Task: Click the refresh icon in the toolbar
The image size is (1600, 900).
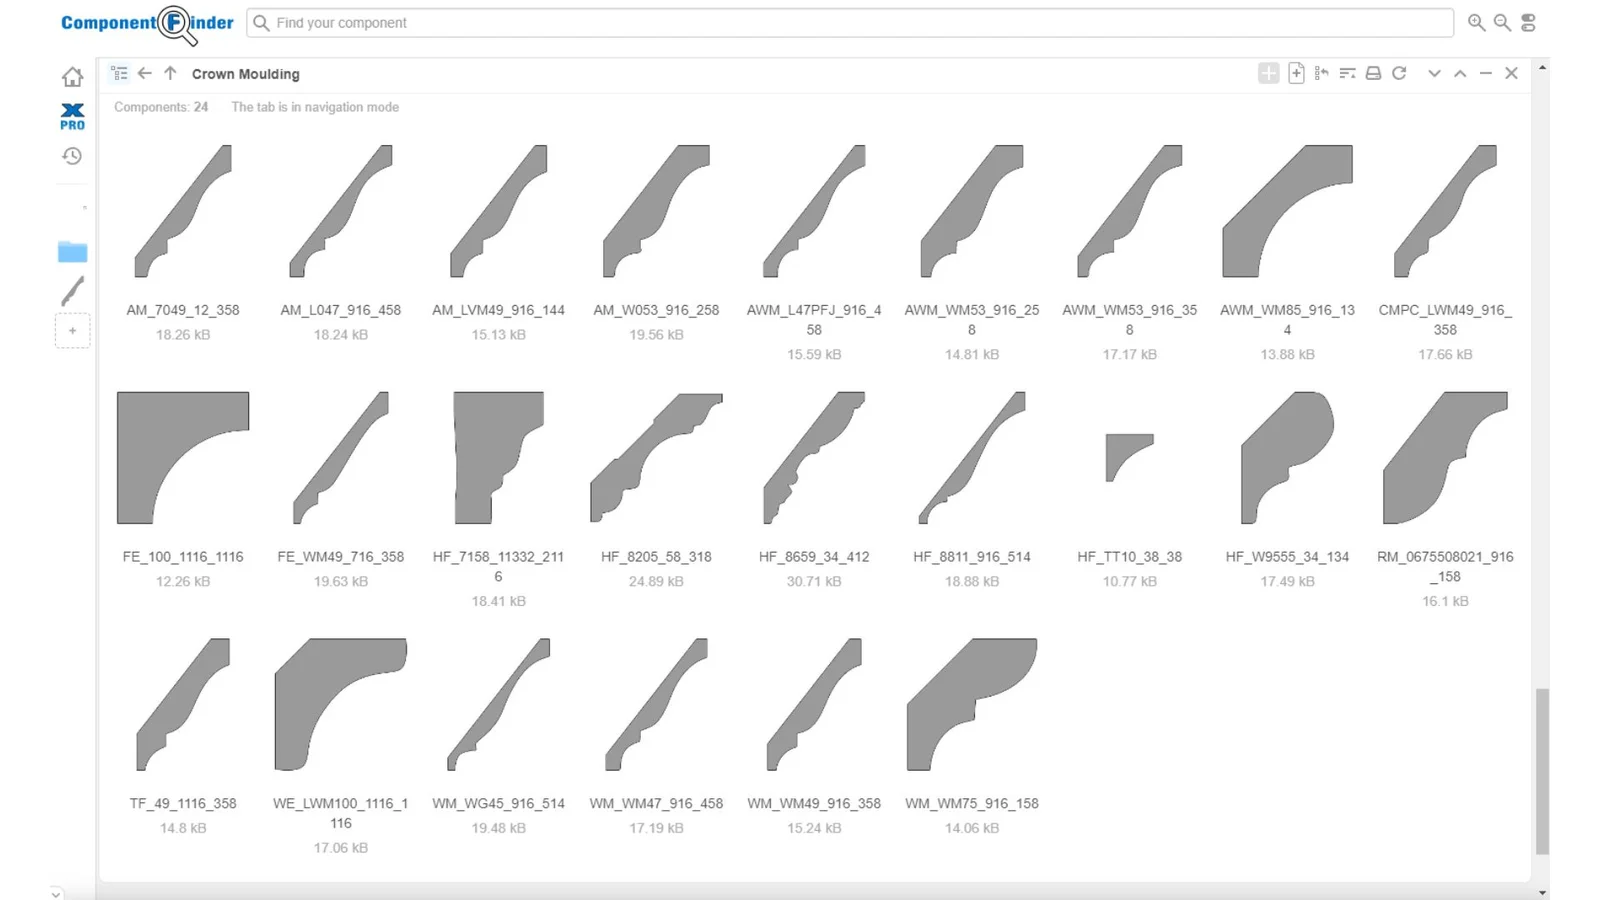Action: coord(1399,73)
